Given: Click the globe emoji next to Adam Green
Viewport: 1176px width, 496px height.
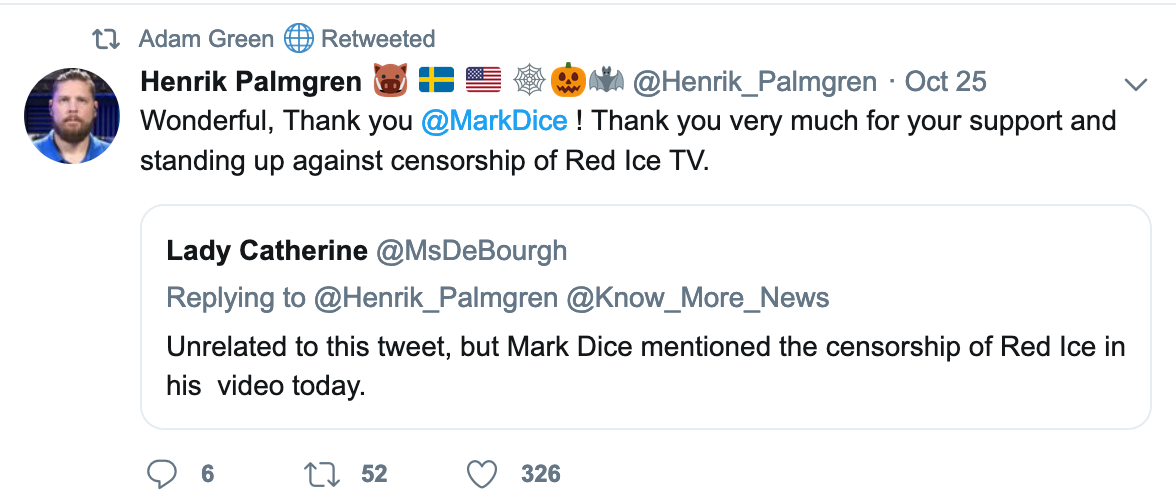Looking at the screenshot, I should (x=298, y=39).
